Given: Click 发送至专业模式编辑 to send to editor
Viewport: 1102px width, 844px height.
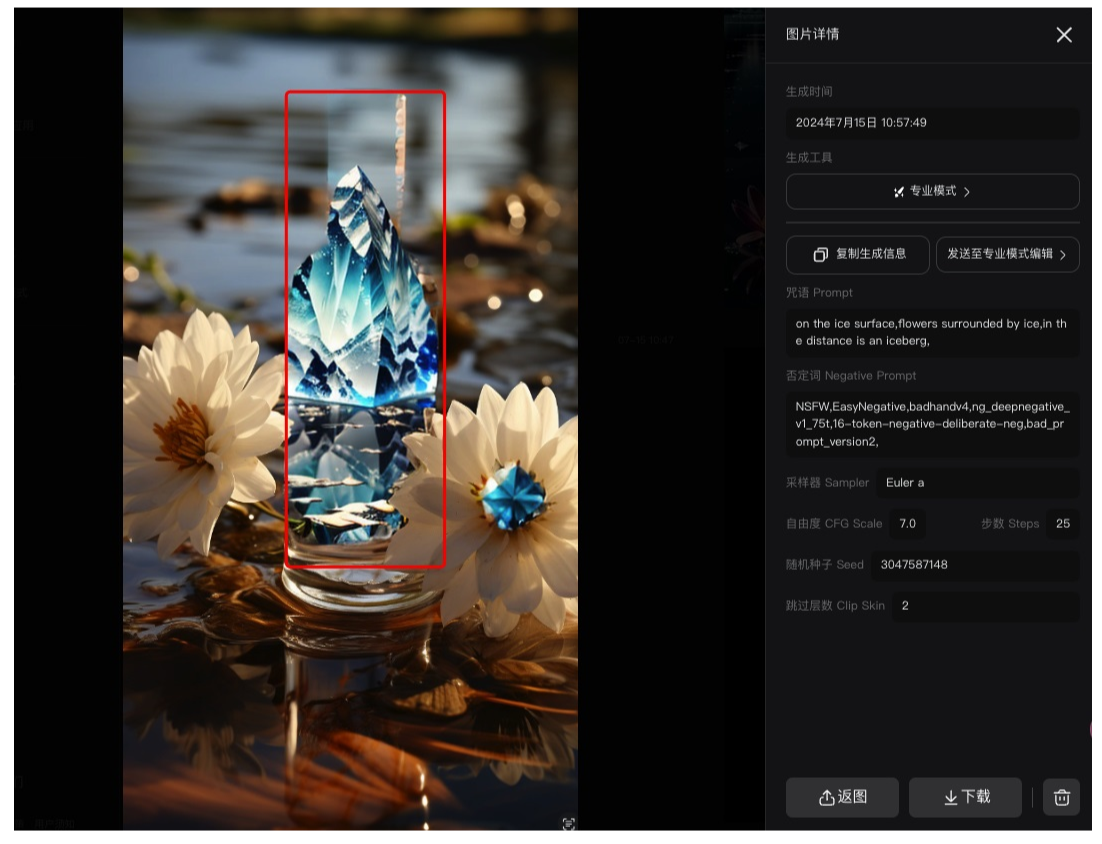Looking at the screenshot, I should pyautogui.click(x=1007, y=254).
